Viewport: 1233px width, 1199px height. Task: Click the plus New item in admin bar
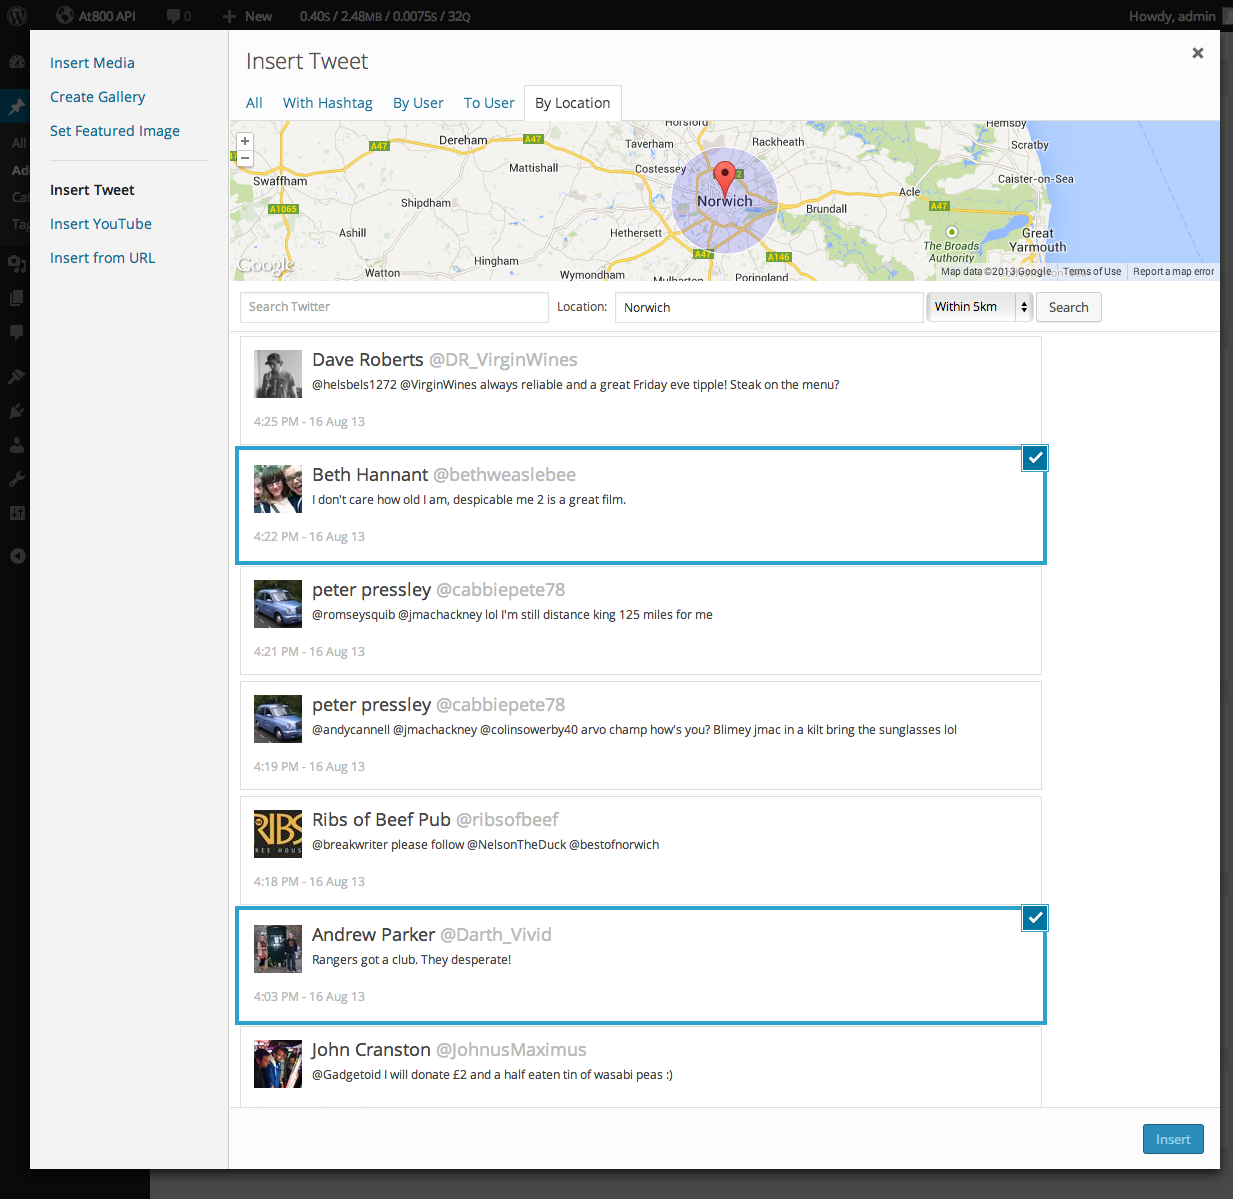tap(247, 16)
